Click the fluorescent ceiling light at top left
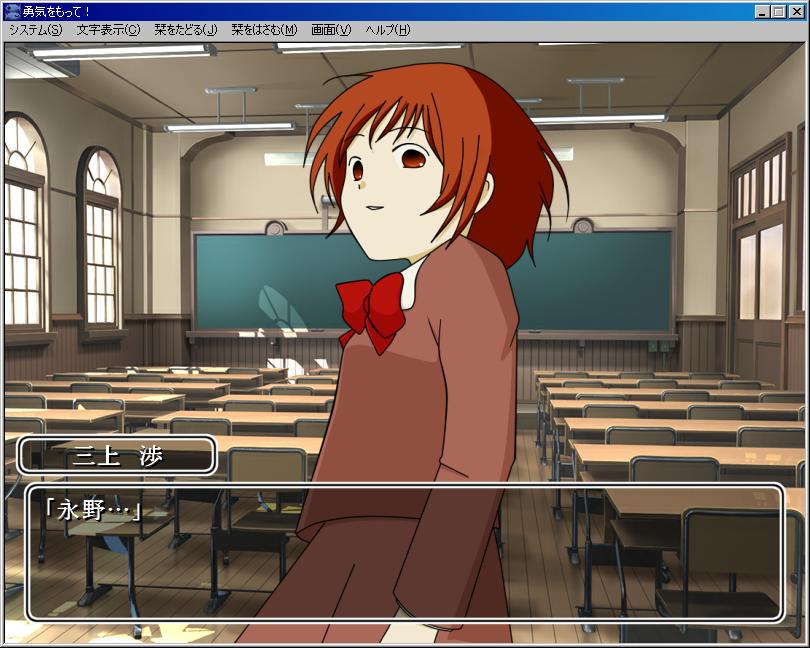Screen dimensions: 810x648 pyautogui.click(x=122, y=50)
